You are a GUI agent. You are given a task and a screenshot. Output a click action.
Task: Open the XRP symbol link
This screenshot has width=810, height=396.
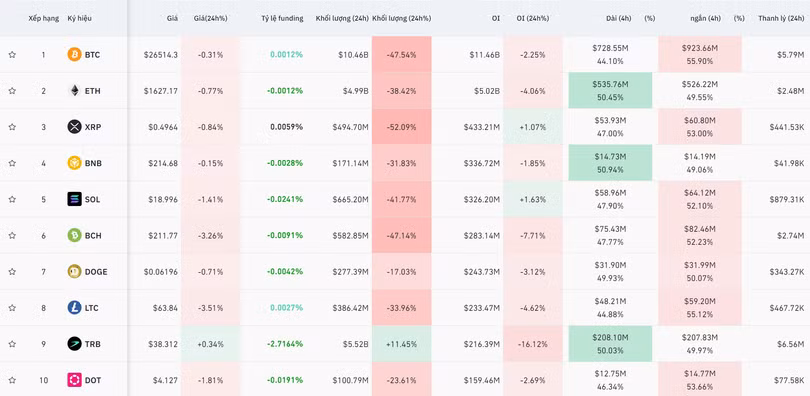click(x=92, y=127)
